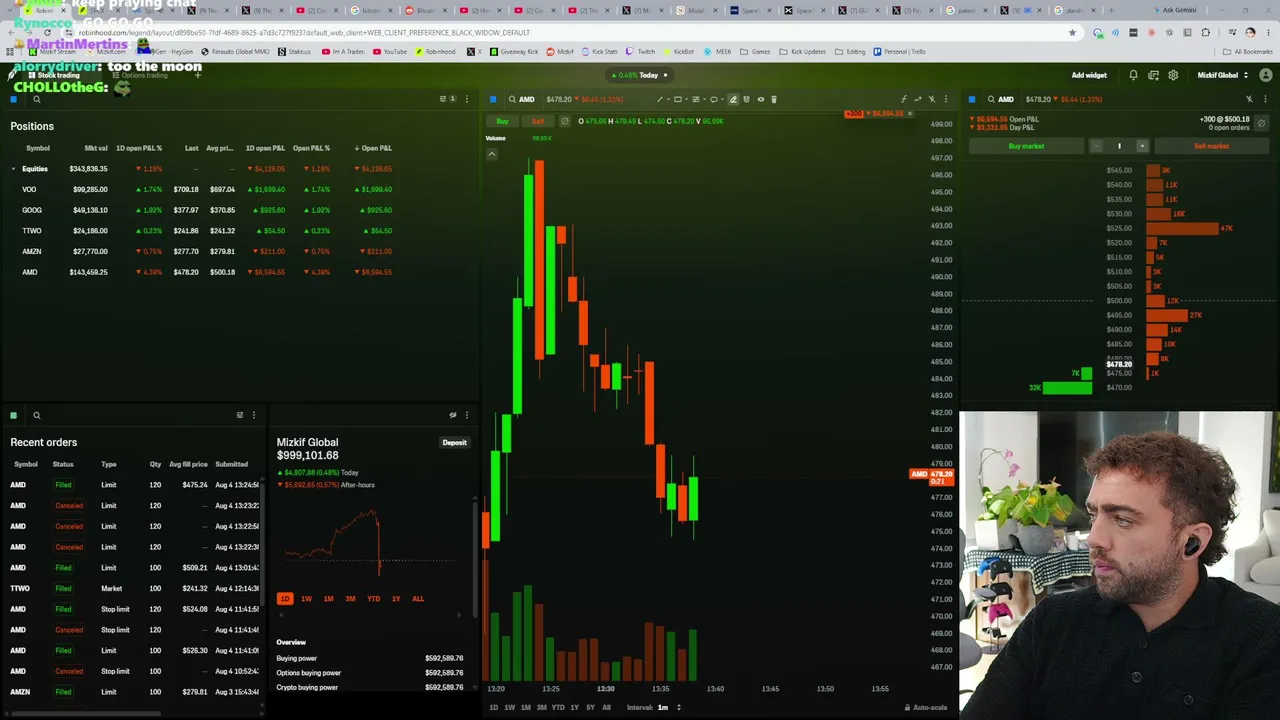Select the 1D range on account graph
Screen dimensions: 1280x720
point(285,598)
